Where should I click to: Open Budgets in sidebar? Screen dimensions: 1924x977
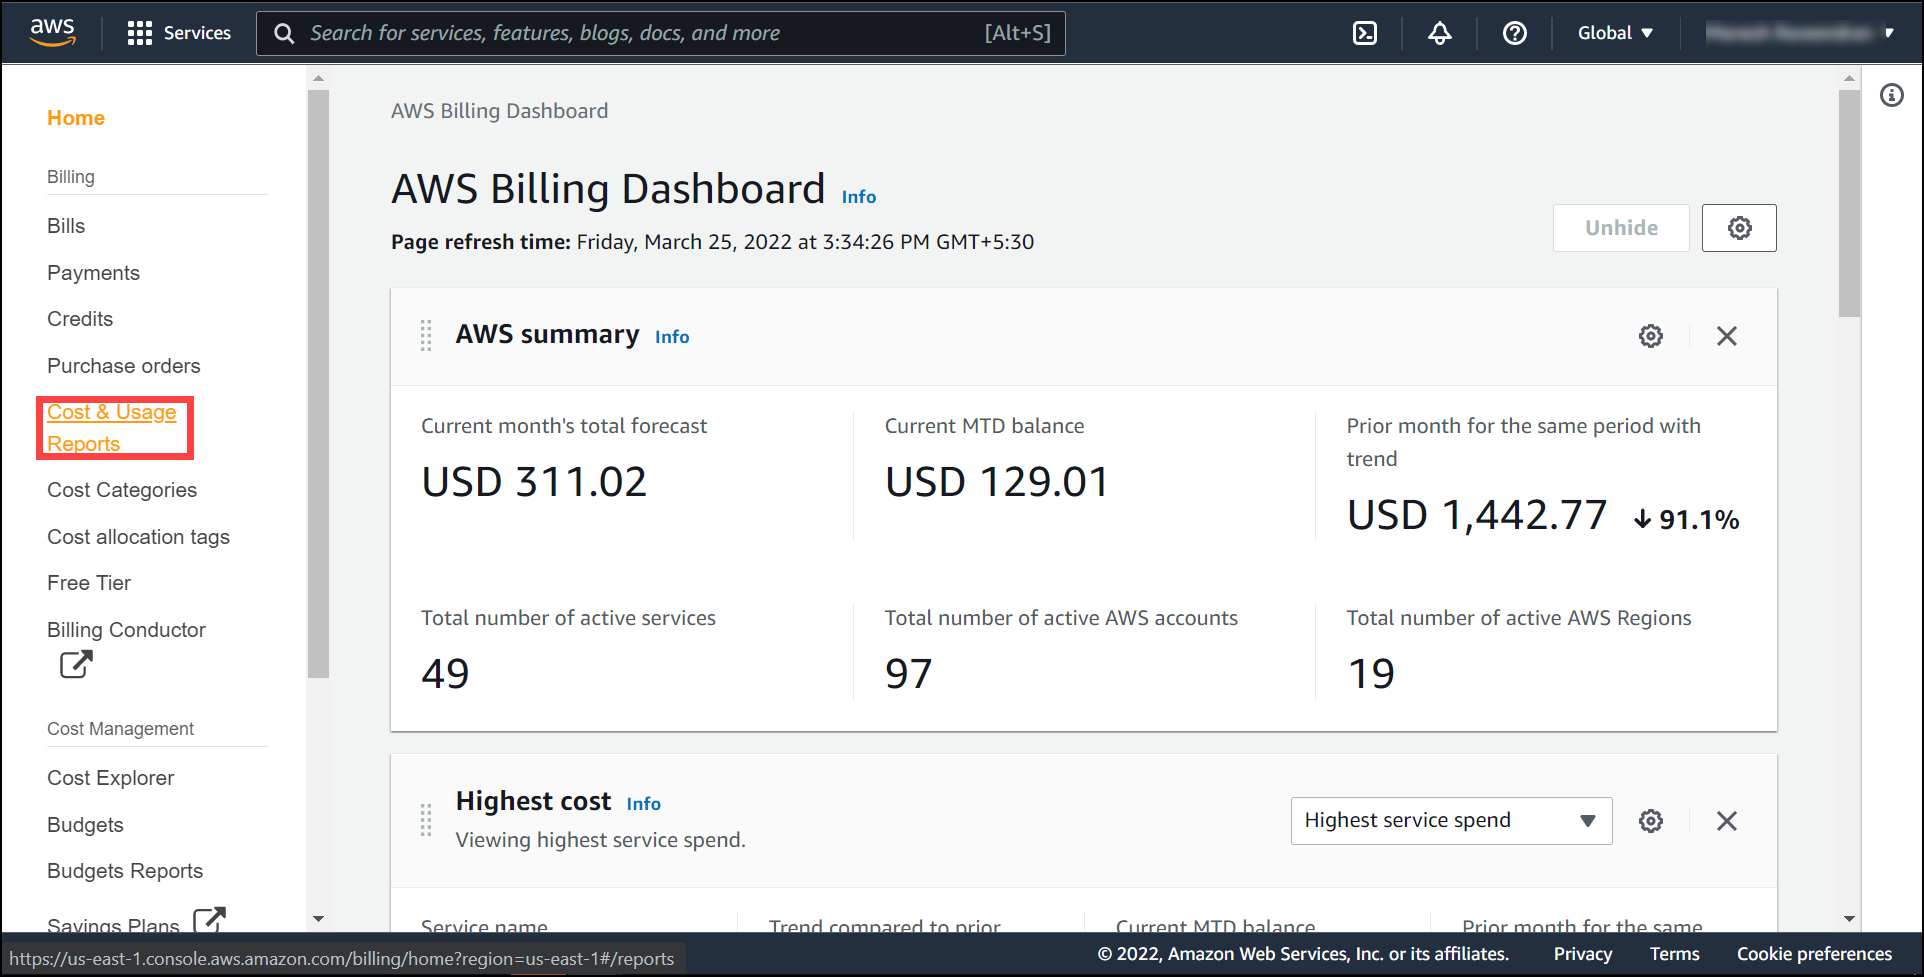point(85,825)
